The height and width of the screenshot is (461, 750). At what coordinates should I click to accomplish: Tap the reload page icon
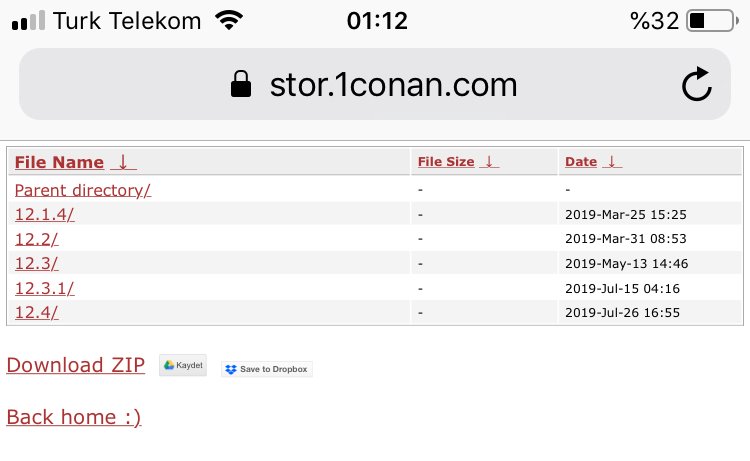pyautogui.click(x=696, y=85)
